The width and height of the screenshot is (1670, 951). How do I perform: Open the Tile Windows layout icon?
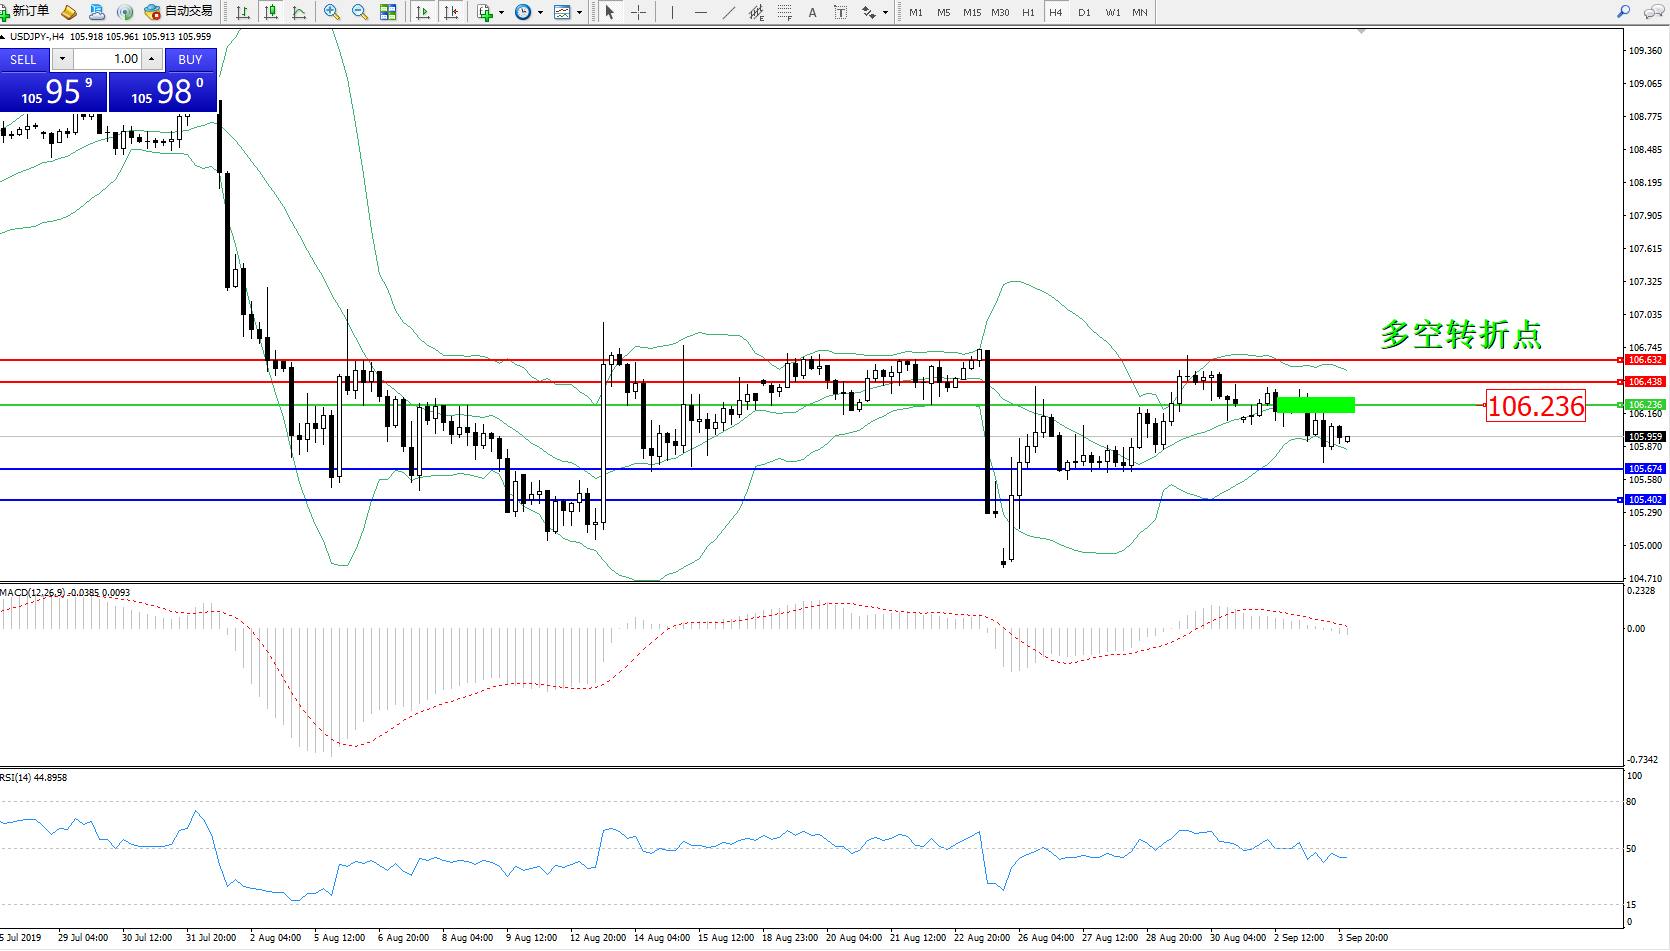pyautogui.click(x=388, y=12)
